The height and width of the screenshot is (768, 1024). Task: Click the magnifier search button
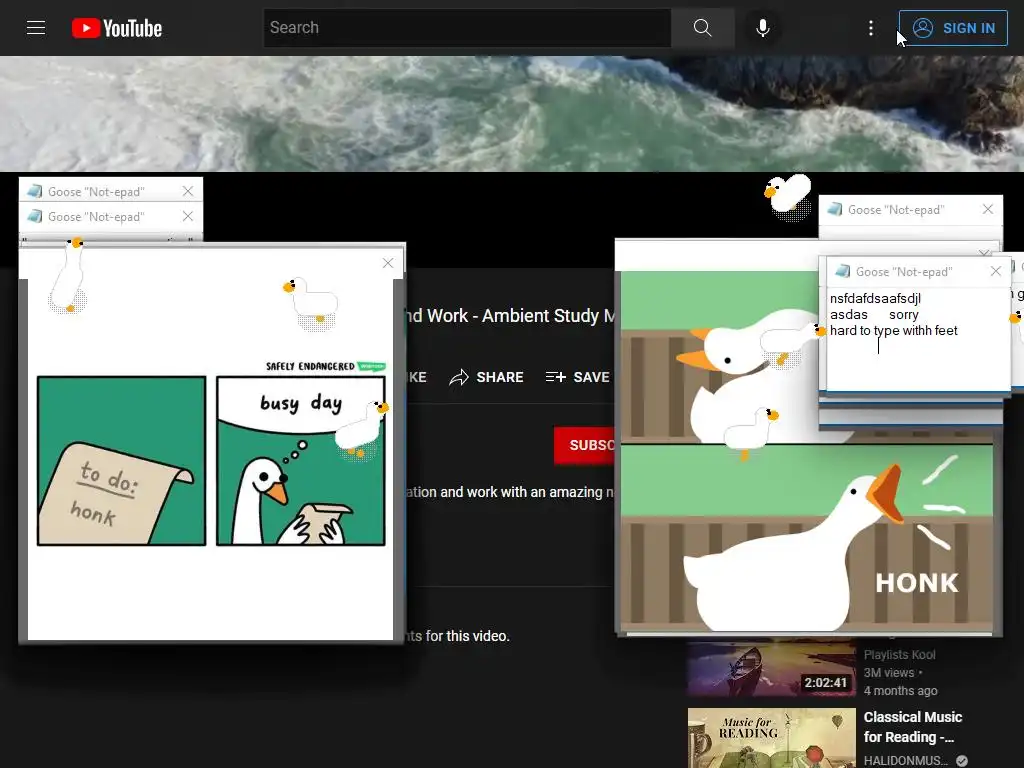[x=703, y=27]
